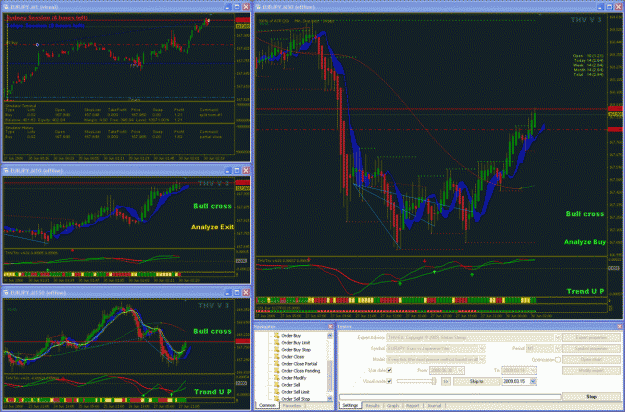The height and width of the screenshot is (412, 625).
Task: Click the EURJPY,M10 offline chart title icon
Action: [x=6, y=170]
